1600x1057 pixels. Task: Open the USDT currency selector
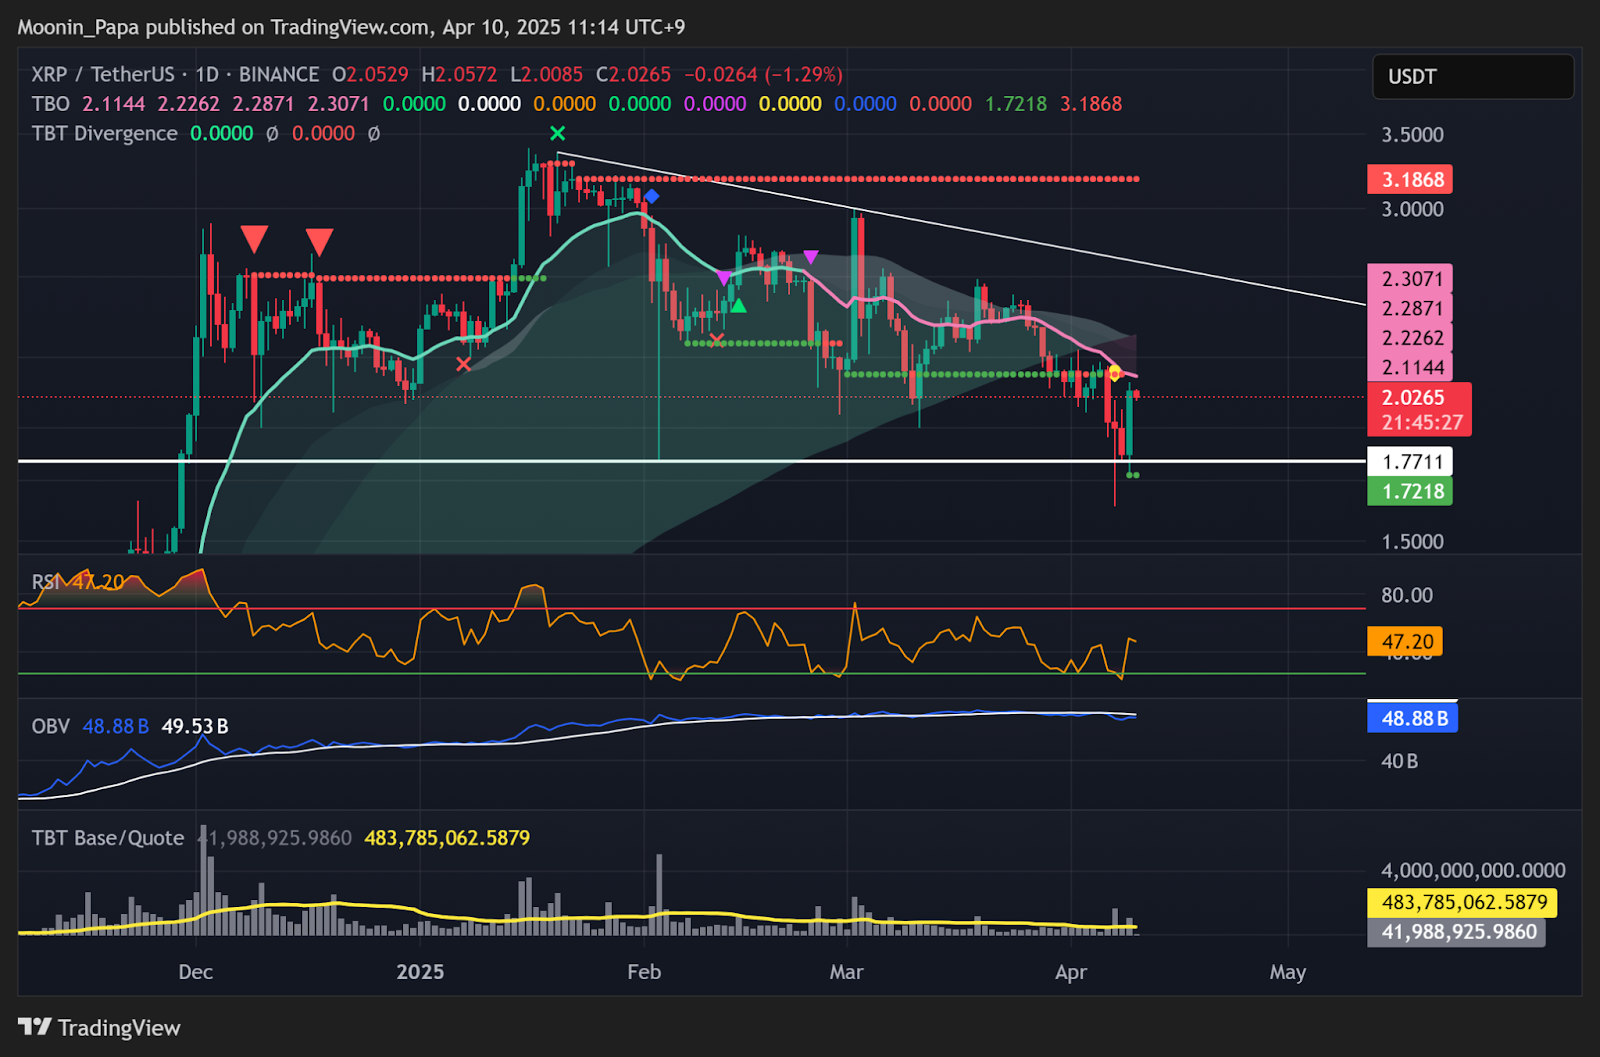[x=1472, y=77]
